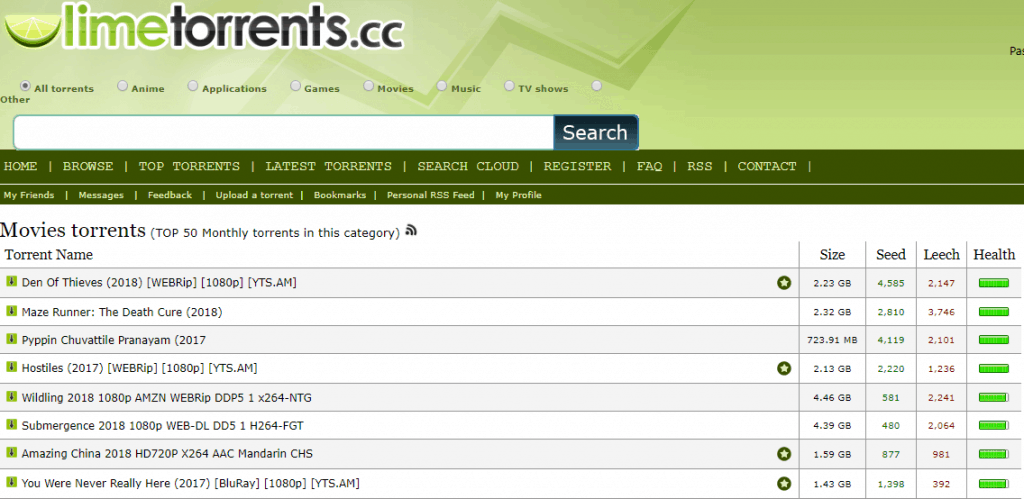Click download arrow icon for Submergence
The image size is (1024, 499).
click(11, 425)
